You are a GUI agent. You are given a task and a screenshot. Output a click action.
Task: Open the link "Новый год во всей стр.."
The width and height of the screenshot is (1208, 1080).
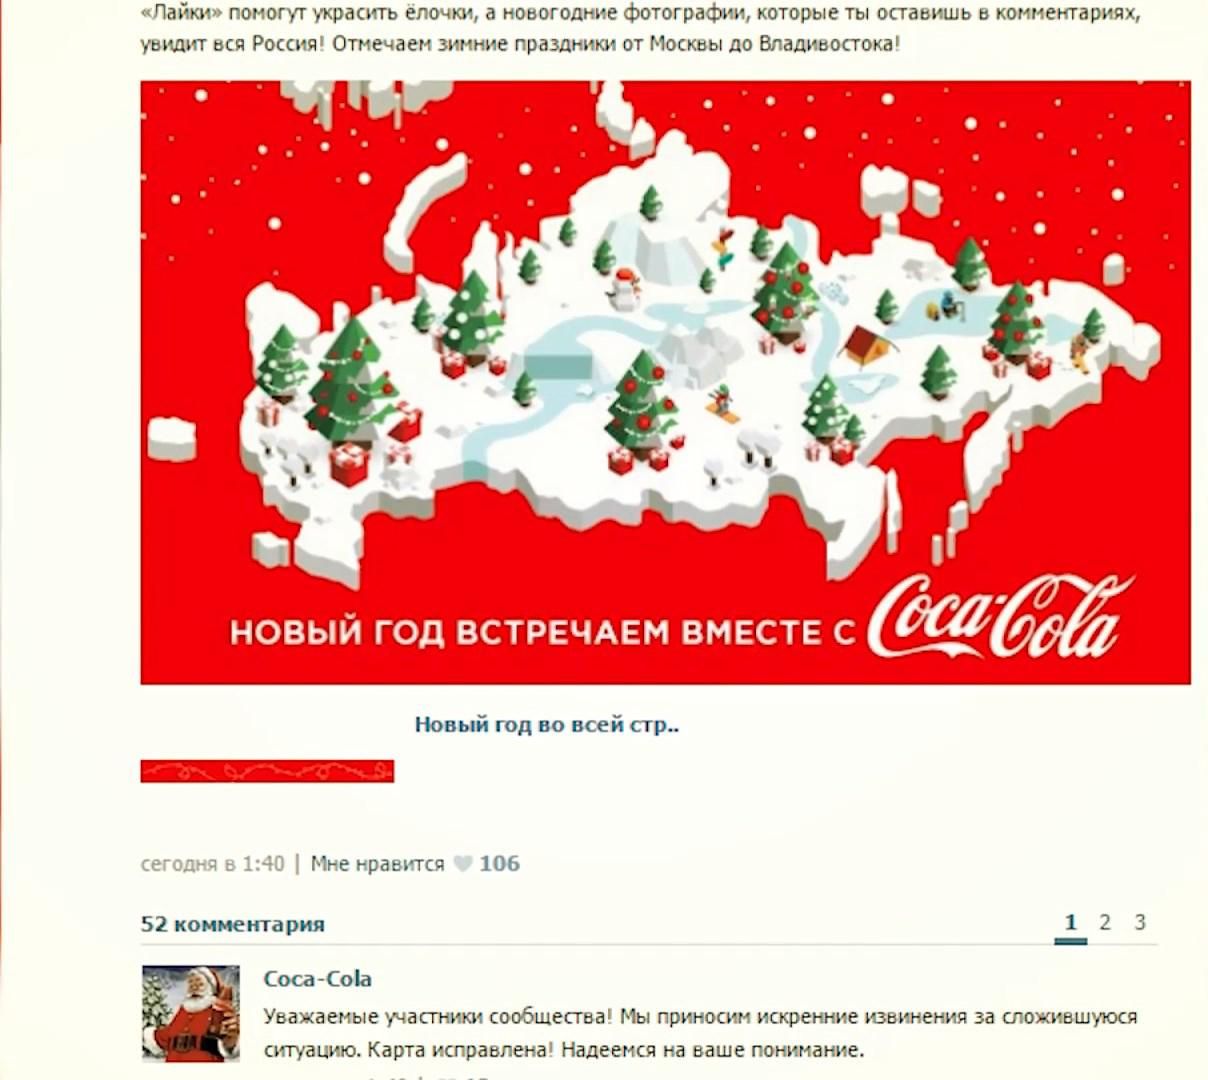(x=547, y=725)
